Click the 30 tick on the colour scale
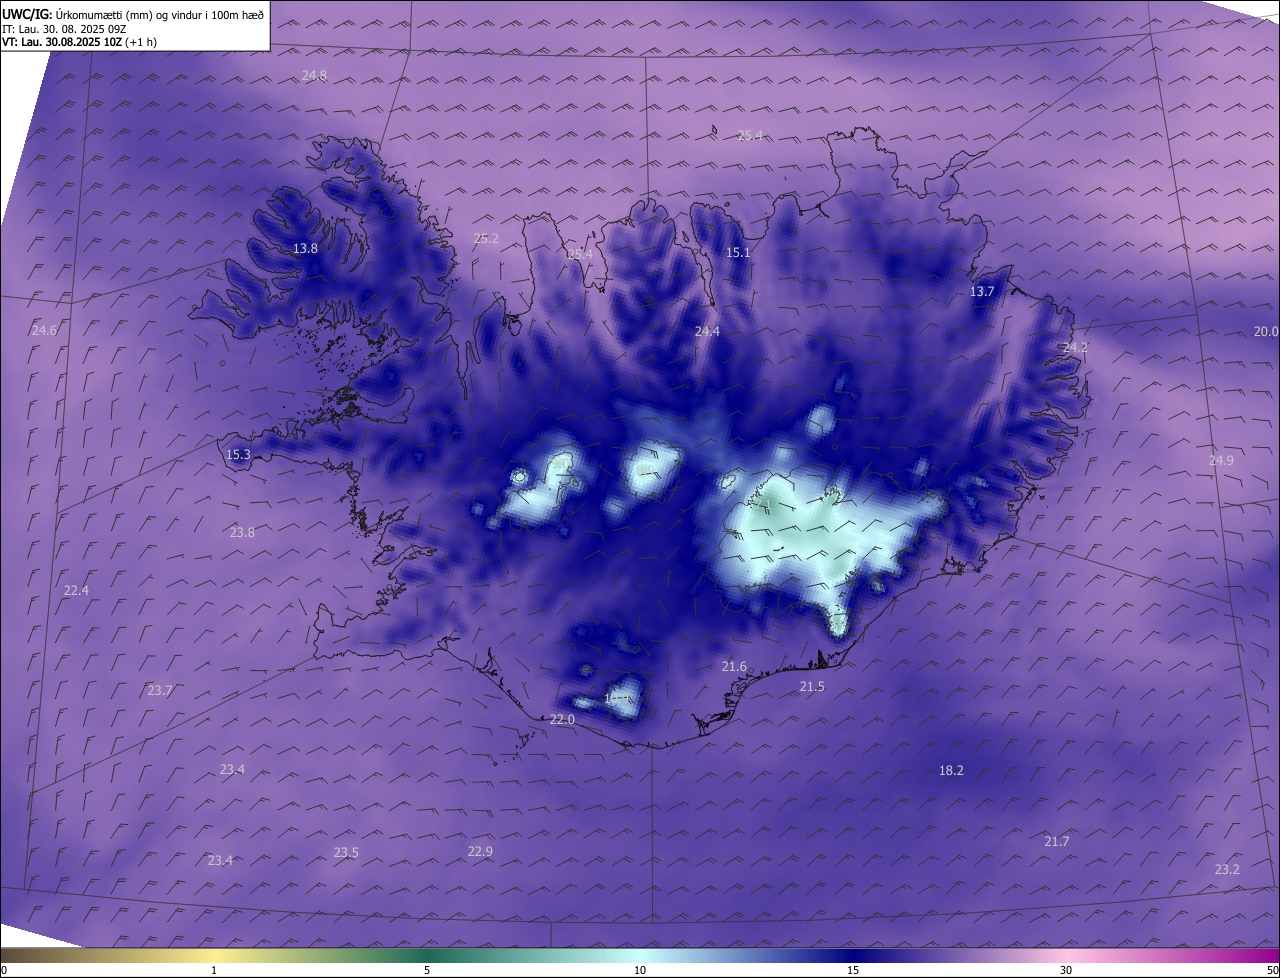The height and width of the screenshot is (978, 1280). coord(1066,970)
